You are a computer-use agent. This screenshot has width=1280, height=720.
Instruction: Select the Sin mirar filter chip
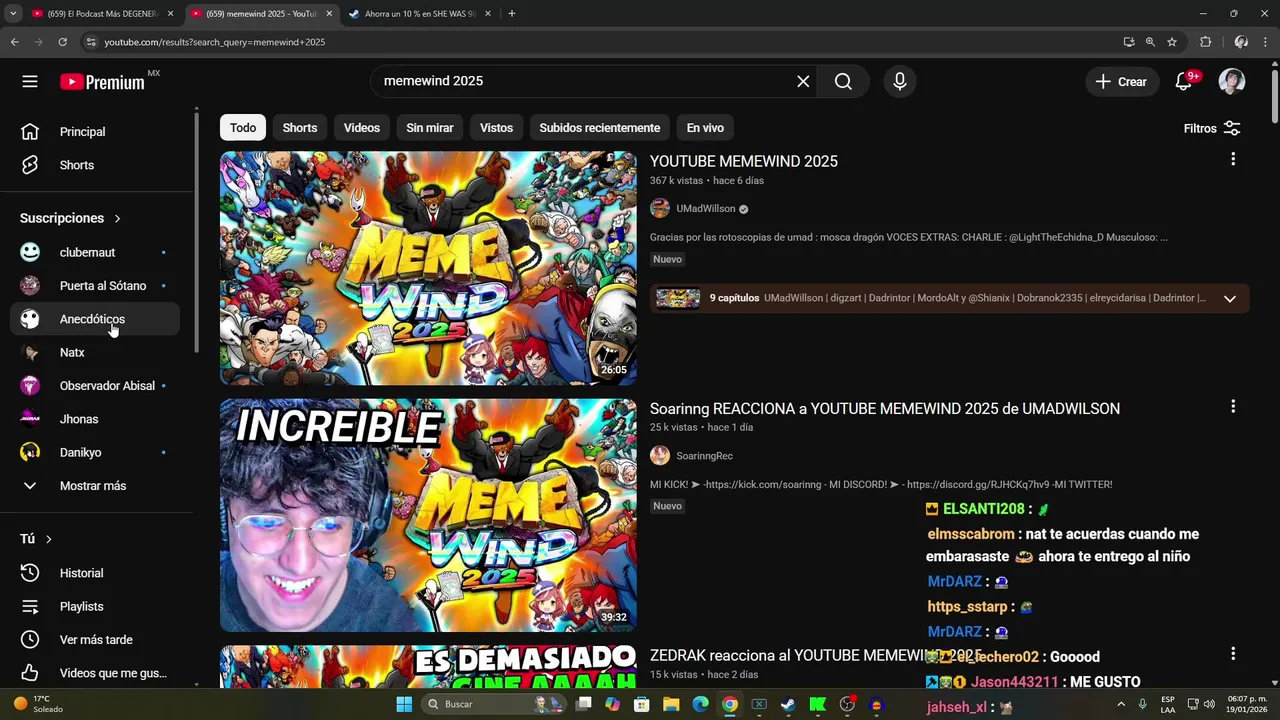pyautogui.click(x=430, y=128)
